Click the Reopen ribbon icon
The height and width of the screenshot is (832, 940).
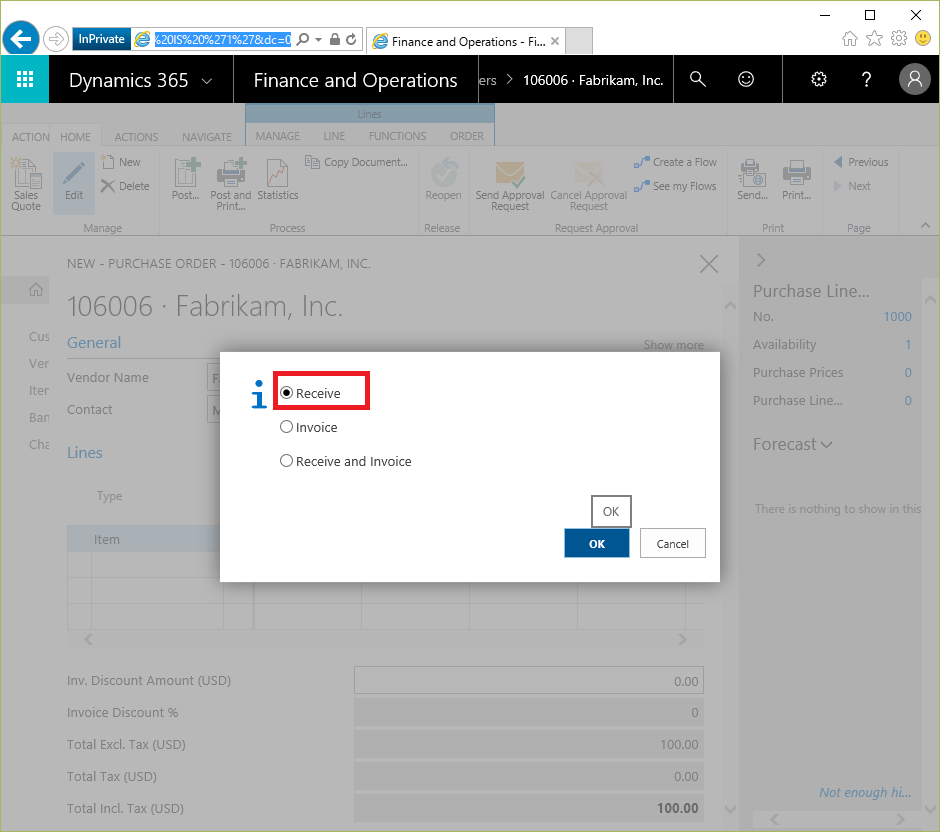pyautogui.click(x=443, y=179)
